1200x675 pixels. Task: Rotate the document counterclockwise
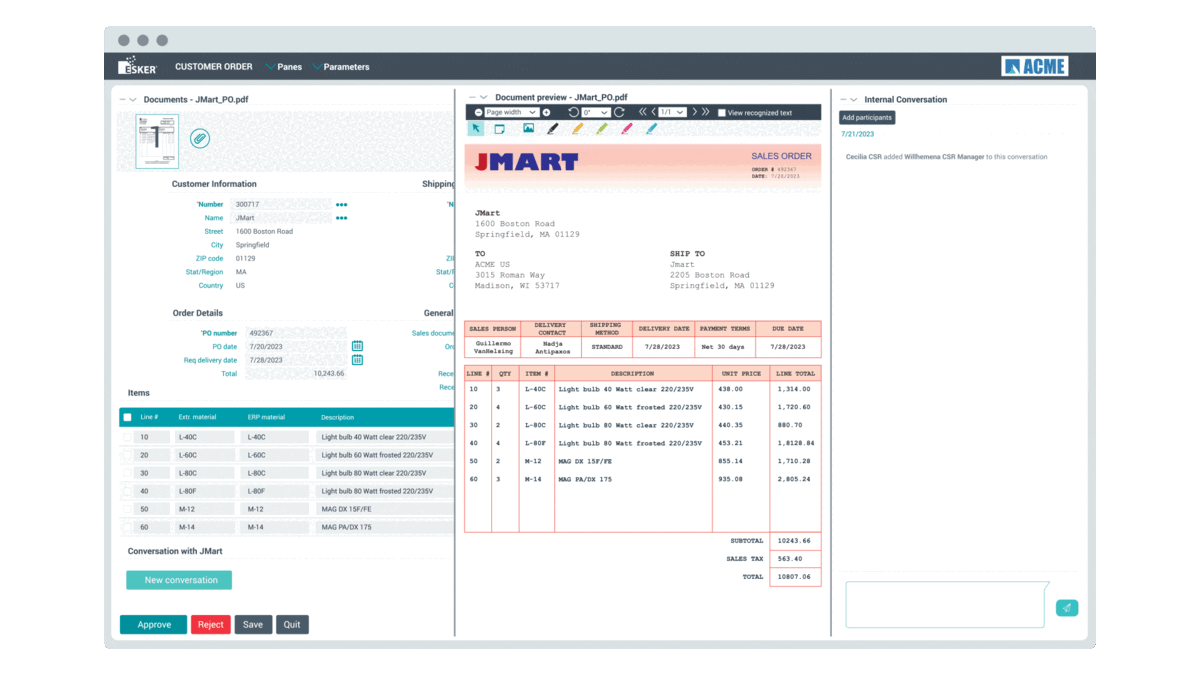pyautogui.click(x=574, y=113)
